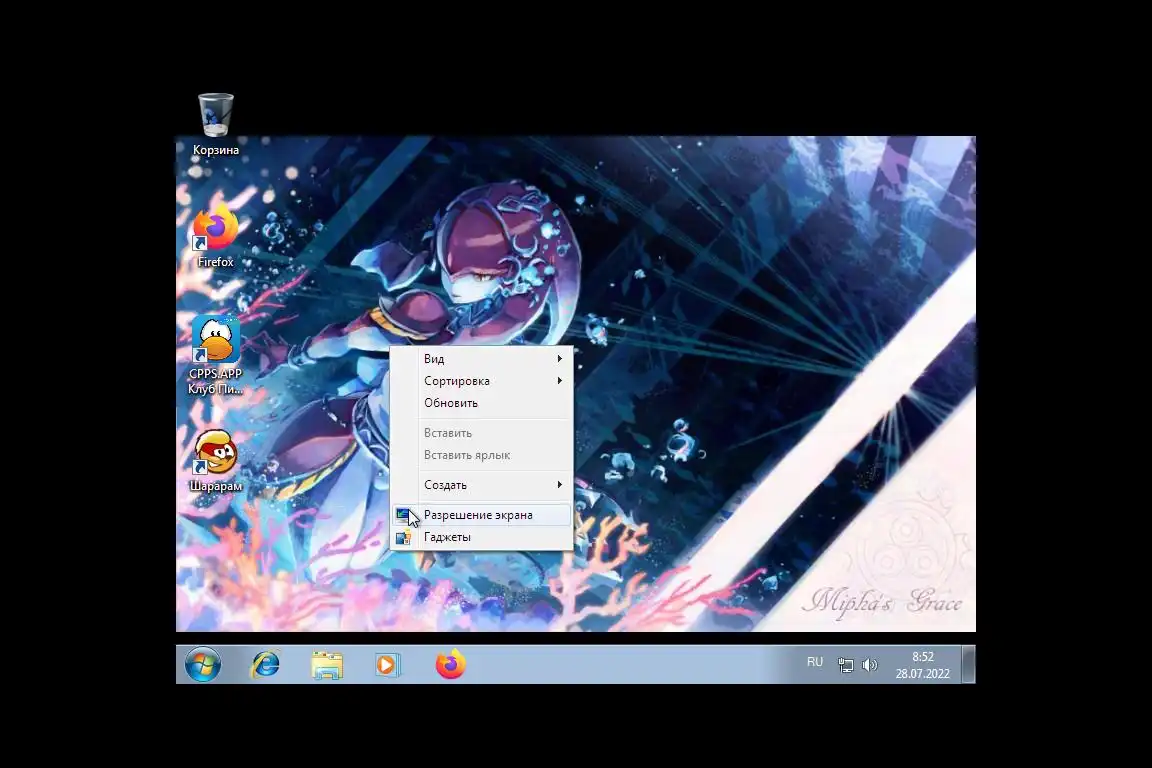Viewport: 1152px width, 768px height.
Task: Open the Windows Start menu orb
Action: (203, 664)
